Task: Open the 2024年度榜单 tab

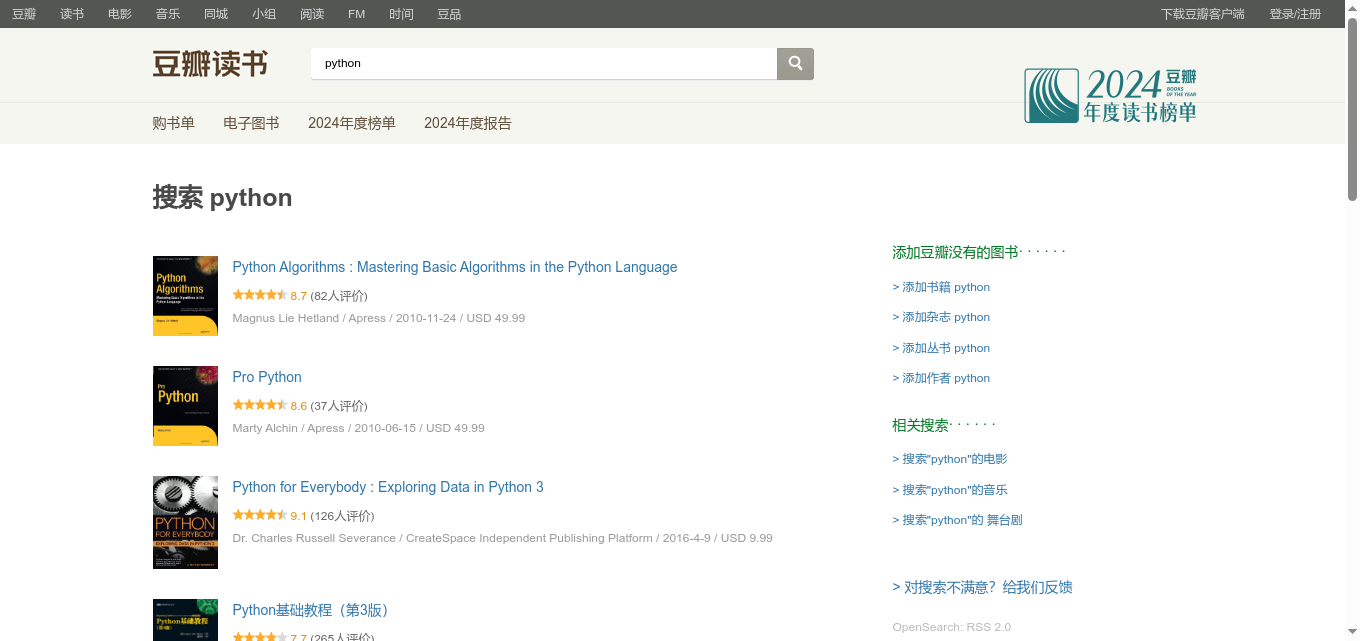Action: 352,123
